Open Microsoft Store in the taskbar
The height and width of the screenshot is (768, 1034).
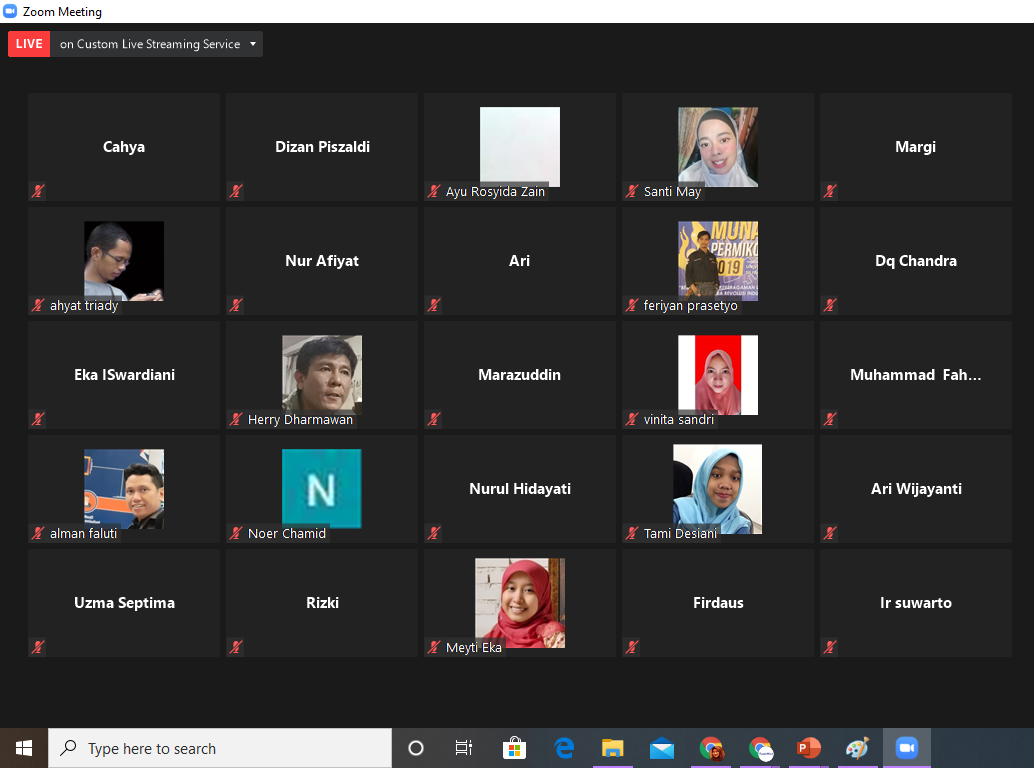pyautogui.click(x=514, y=748)
